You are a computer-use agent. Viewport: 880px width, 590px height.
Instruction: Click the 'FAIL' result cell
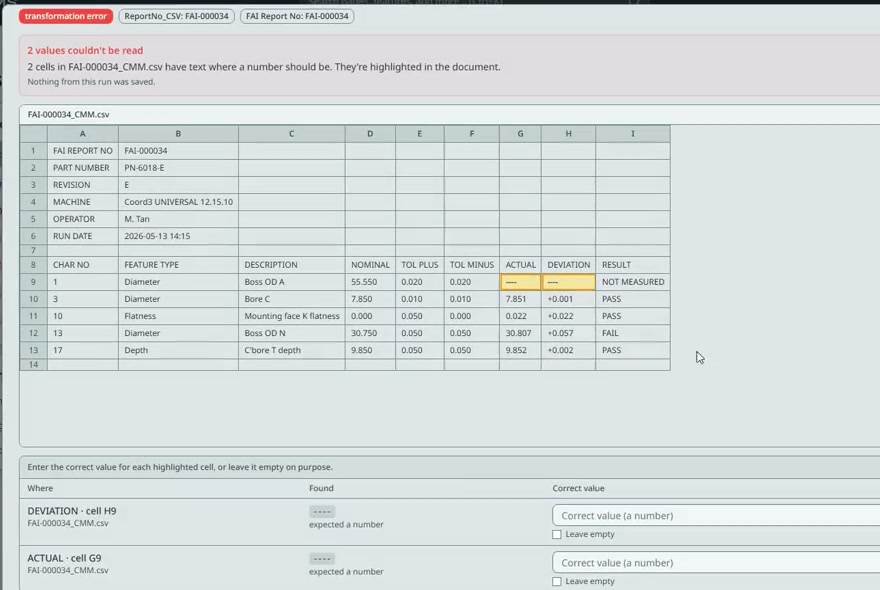(x=632, y=333)
